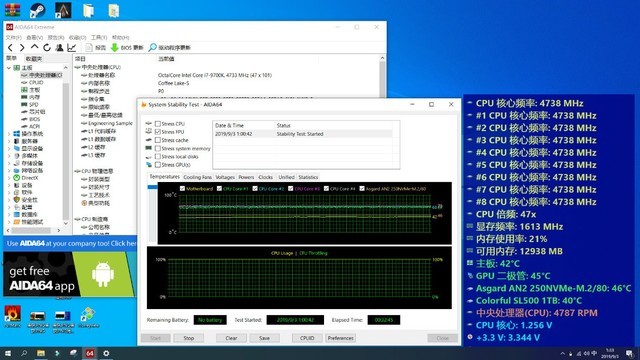This screenshot has width=640, height=360.
Task: Uncheck the Stress FPU checkbox
Action: click(x=158, y=132)
